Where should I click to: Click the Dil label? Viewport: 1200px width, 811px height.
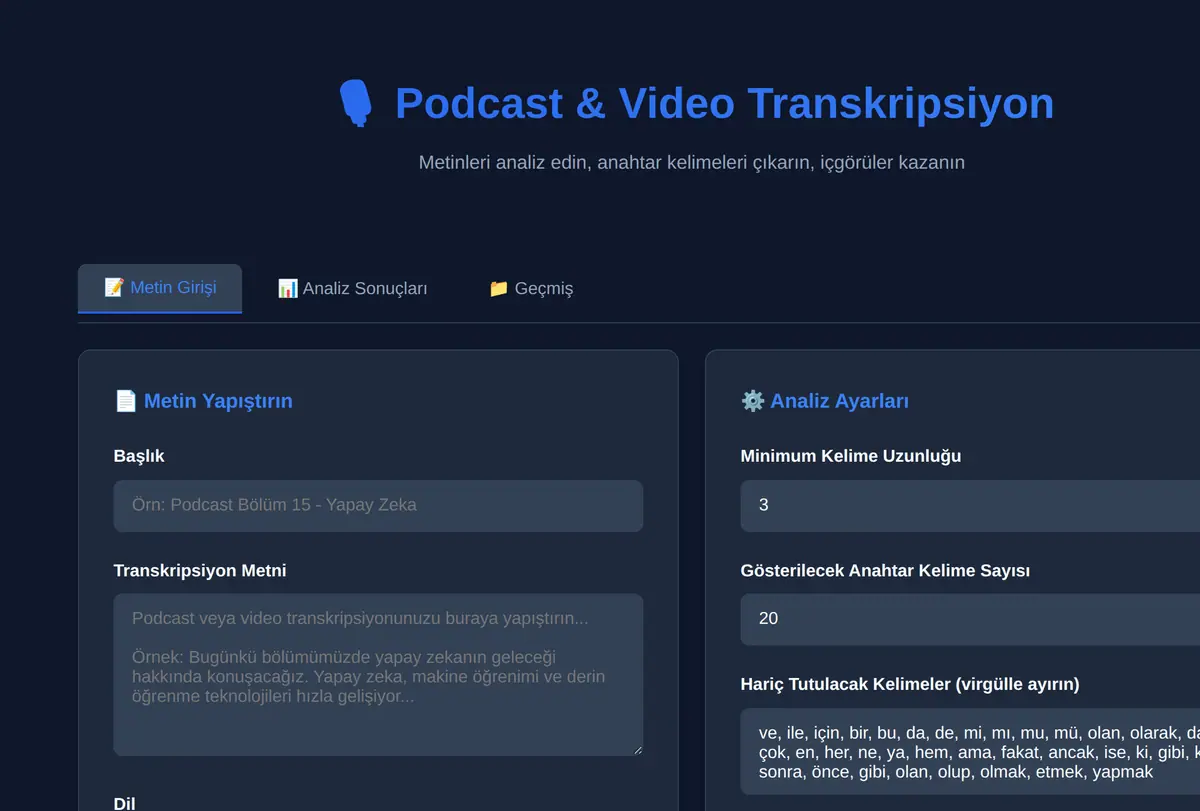click(x=124, y=803)
